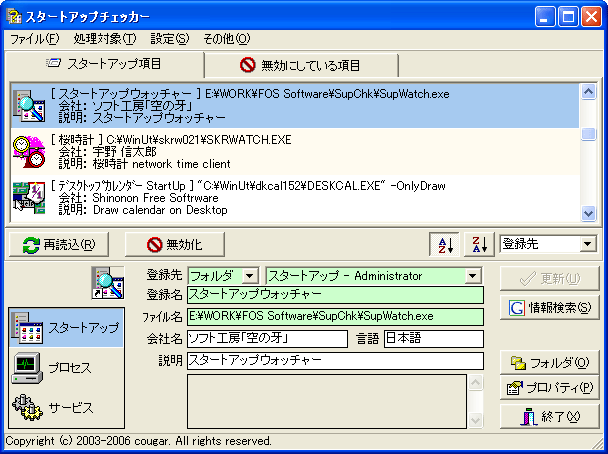Switch to the スタートアップ項目 tab

coord(104,64)
